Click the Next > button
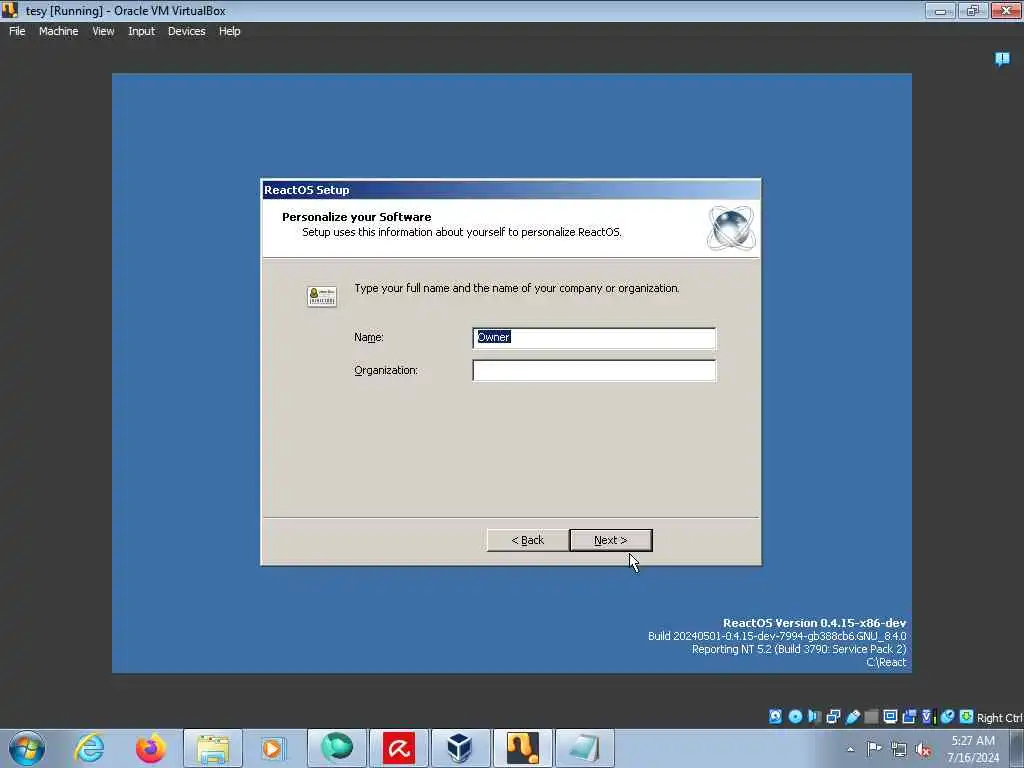This screenshot has height=768, width=1024. point(611,540)
